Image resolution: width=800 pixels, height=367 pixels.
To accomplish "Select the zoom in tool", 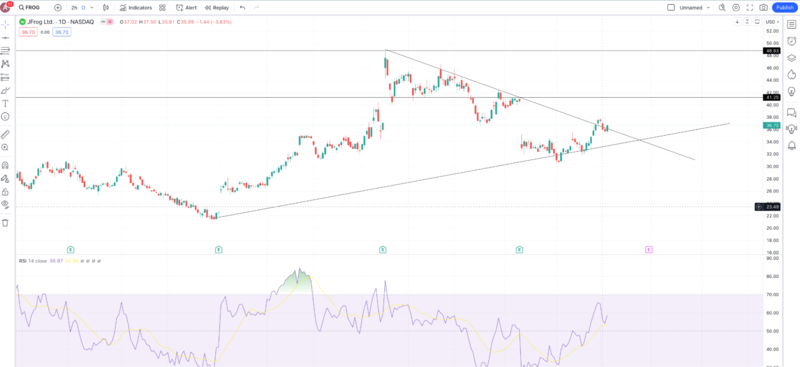I will pyautogui.click(x=5, y=148).
